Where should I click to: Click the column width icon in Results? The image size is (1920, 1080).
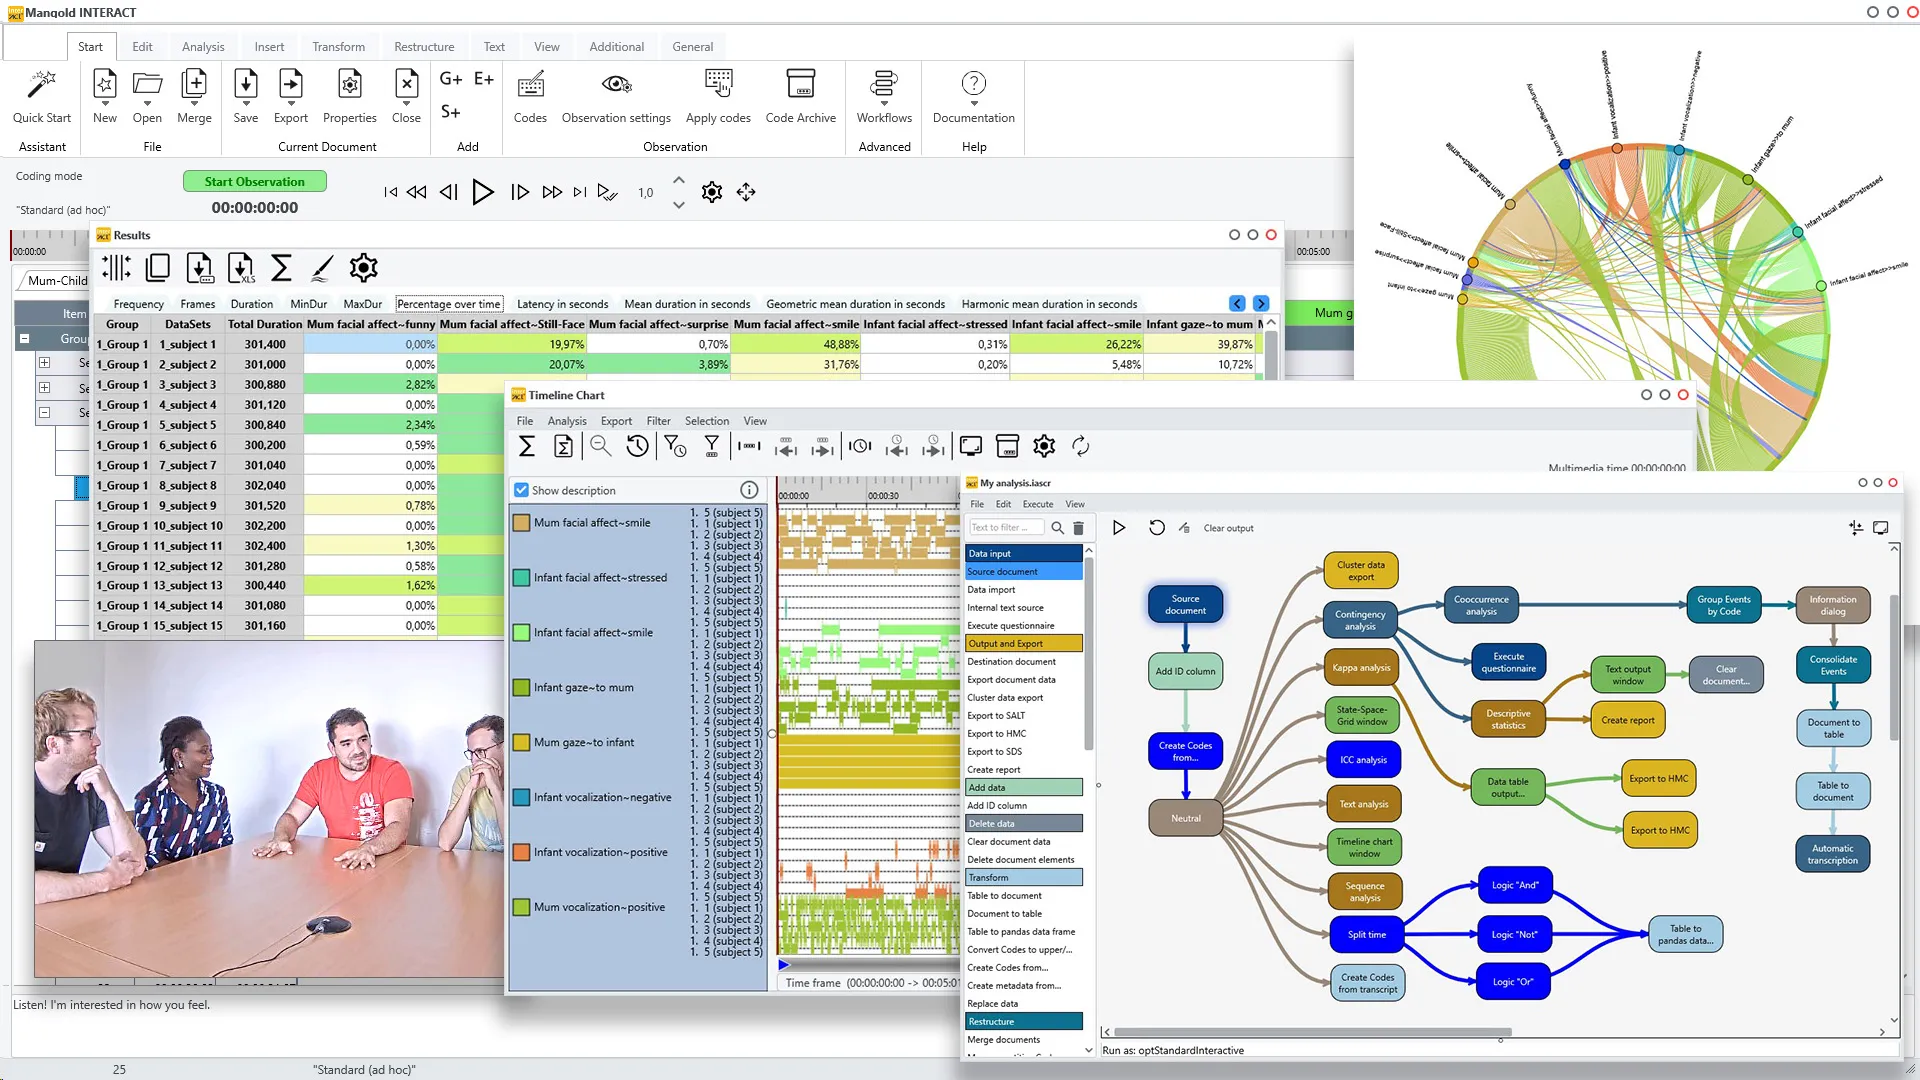(116, 268)
